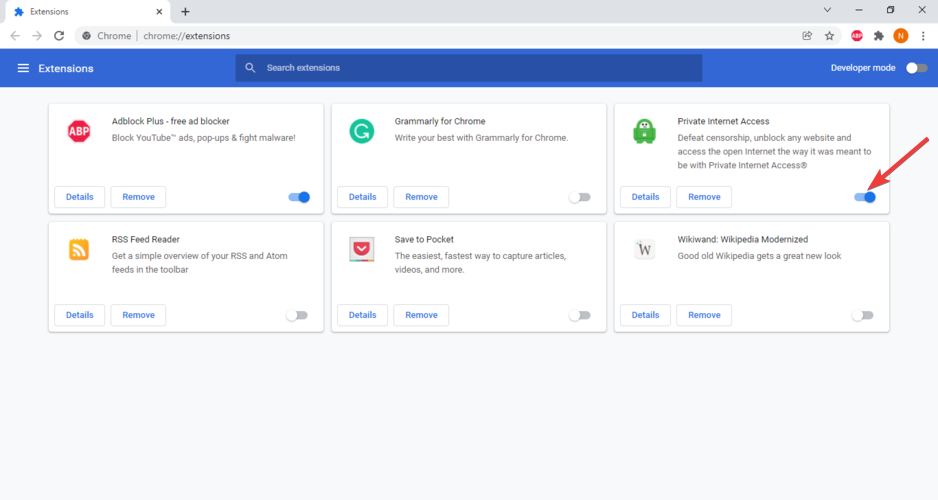Open the Extensions puzzle piece menu
Image resolution: width=938 pixels, height=500 pixels.
[x=879, y=36]
